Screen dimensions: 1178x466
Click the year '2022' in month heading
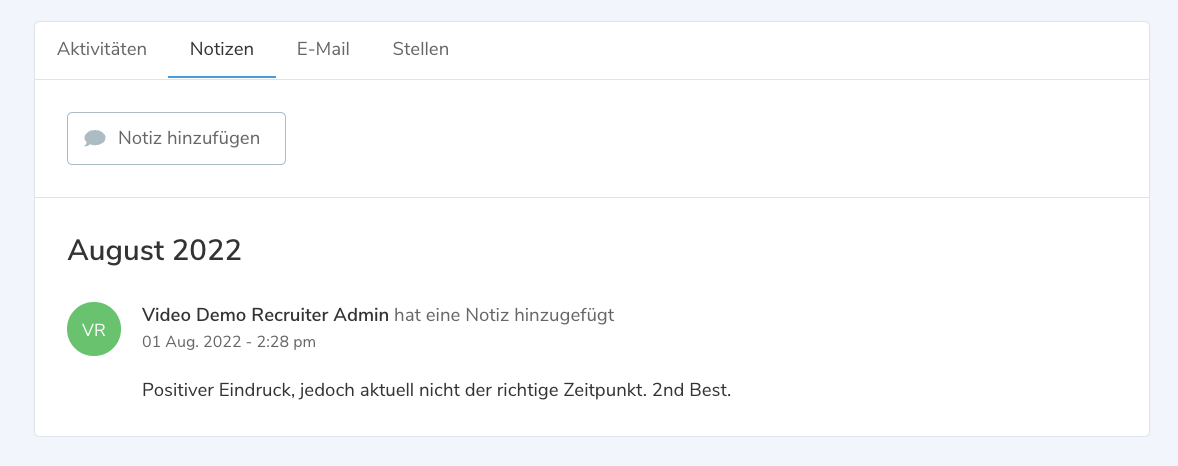(x=207, y=249)
